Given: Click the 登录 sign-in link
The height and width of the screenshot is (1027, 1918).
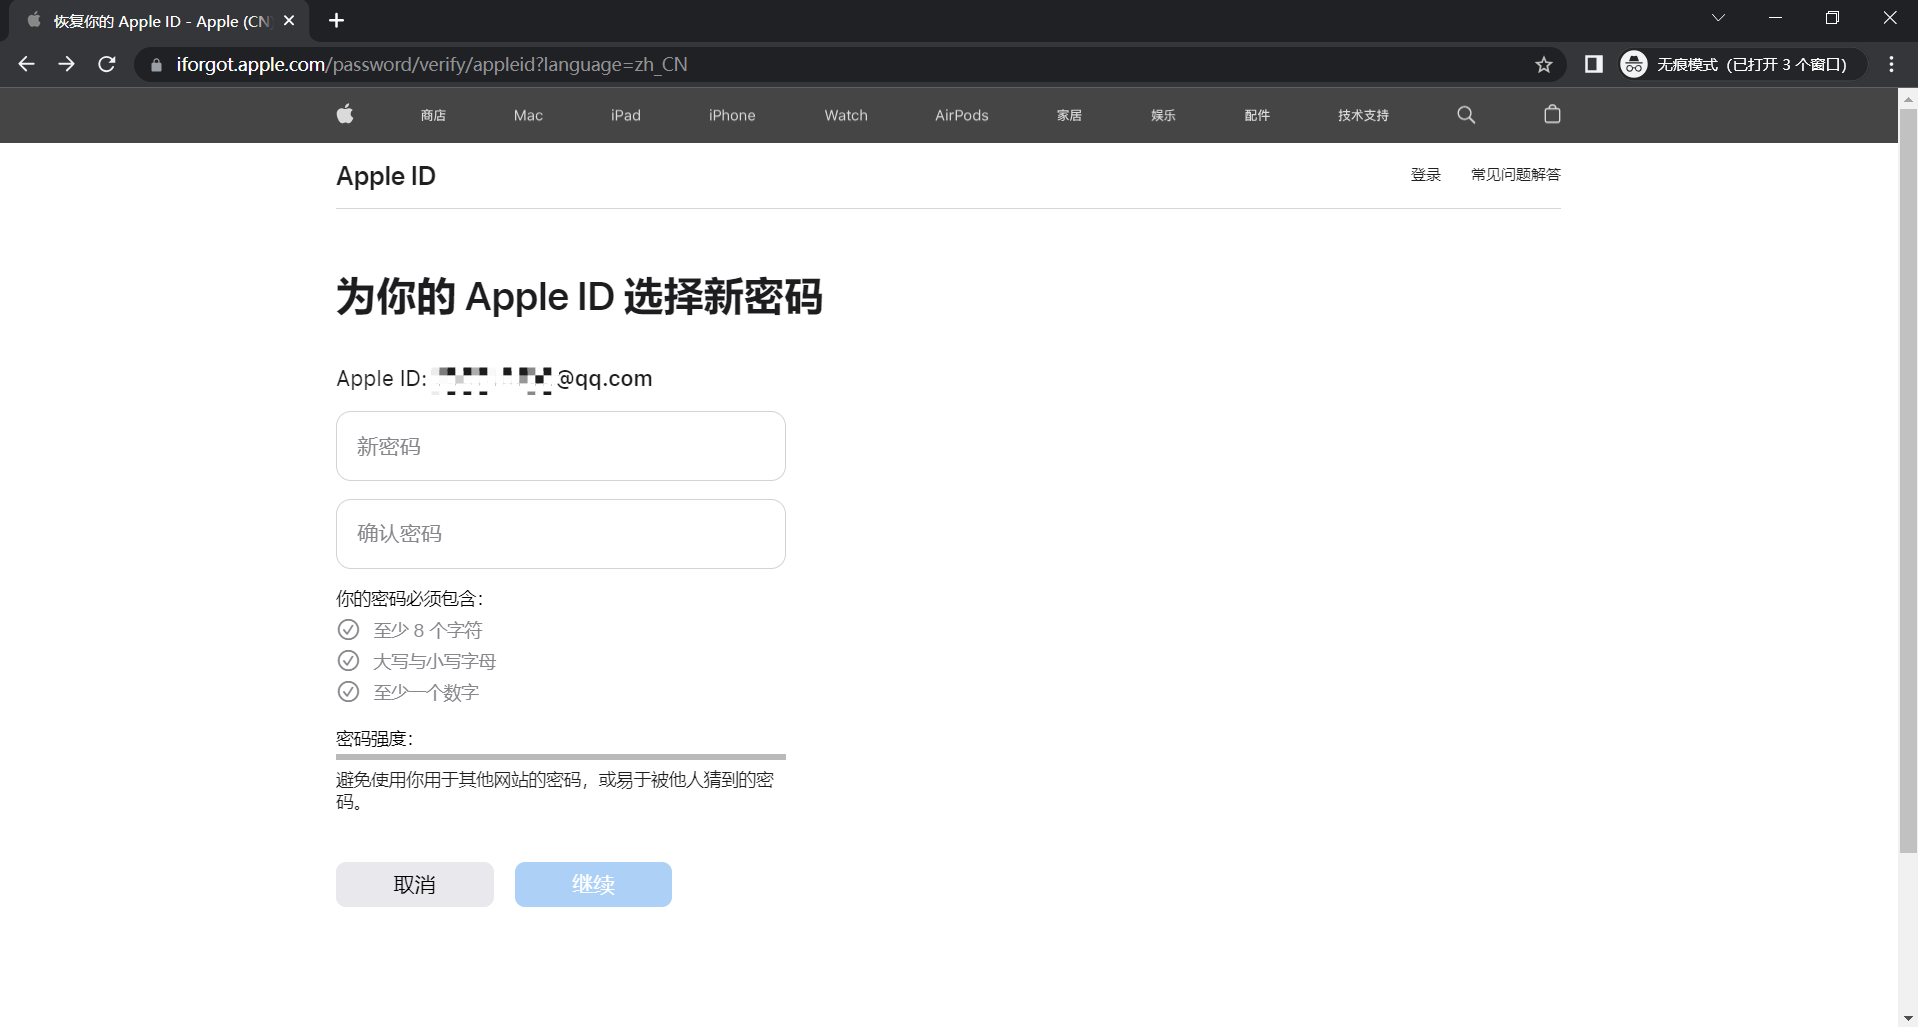Looking at the screenshot, I should point(1425,175).
